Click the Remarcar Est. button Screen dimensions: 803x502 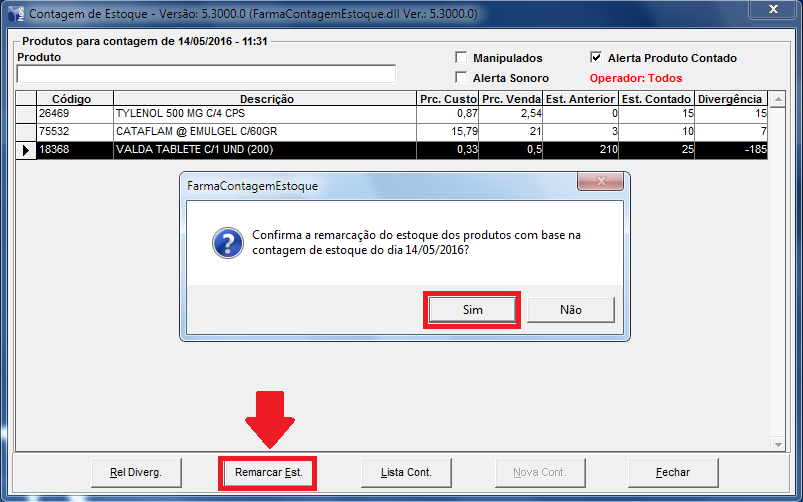coord(268,471)
